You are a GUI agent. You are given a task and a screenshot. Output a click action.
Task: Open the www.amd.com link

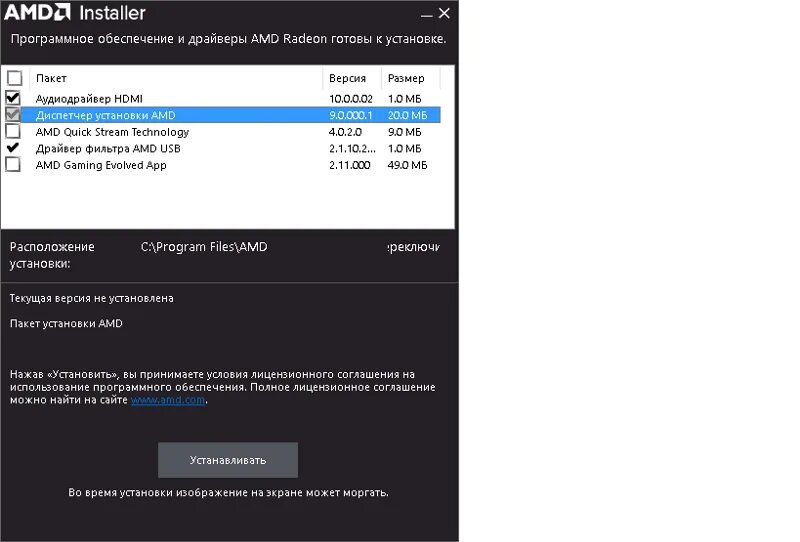click(168, 400)
